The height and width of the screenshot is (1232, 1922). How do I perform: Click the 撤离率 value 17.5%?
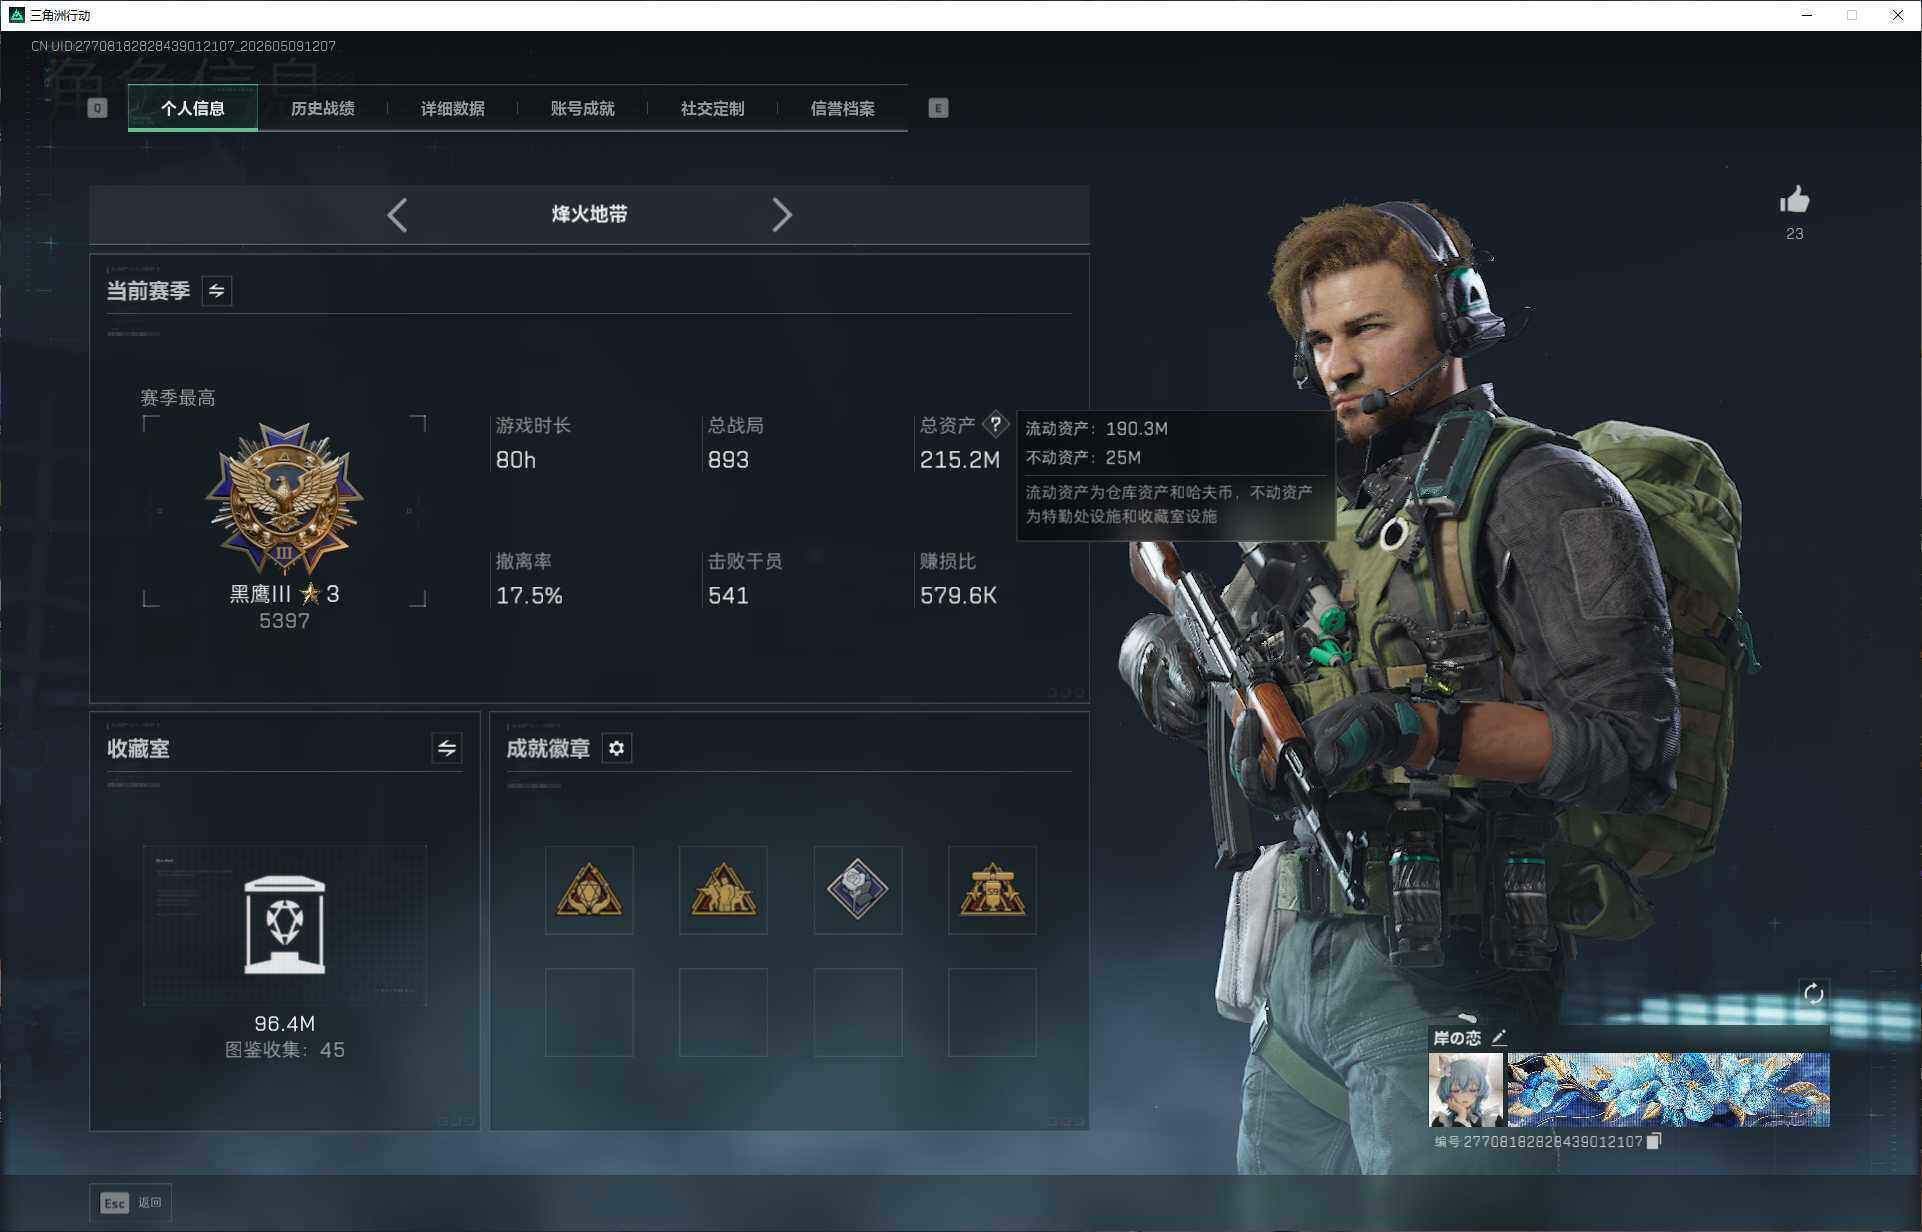click(x=529, y=596)
